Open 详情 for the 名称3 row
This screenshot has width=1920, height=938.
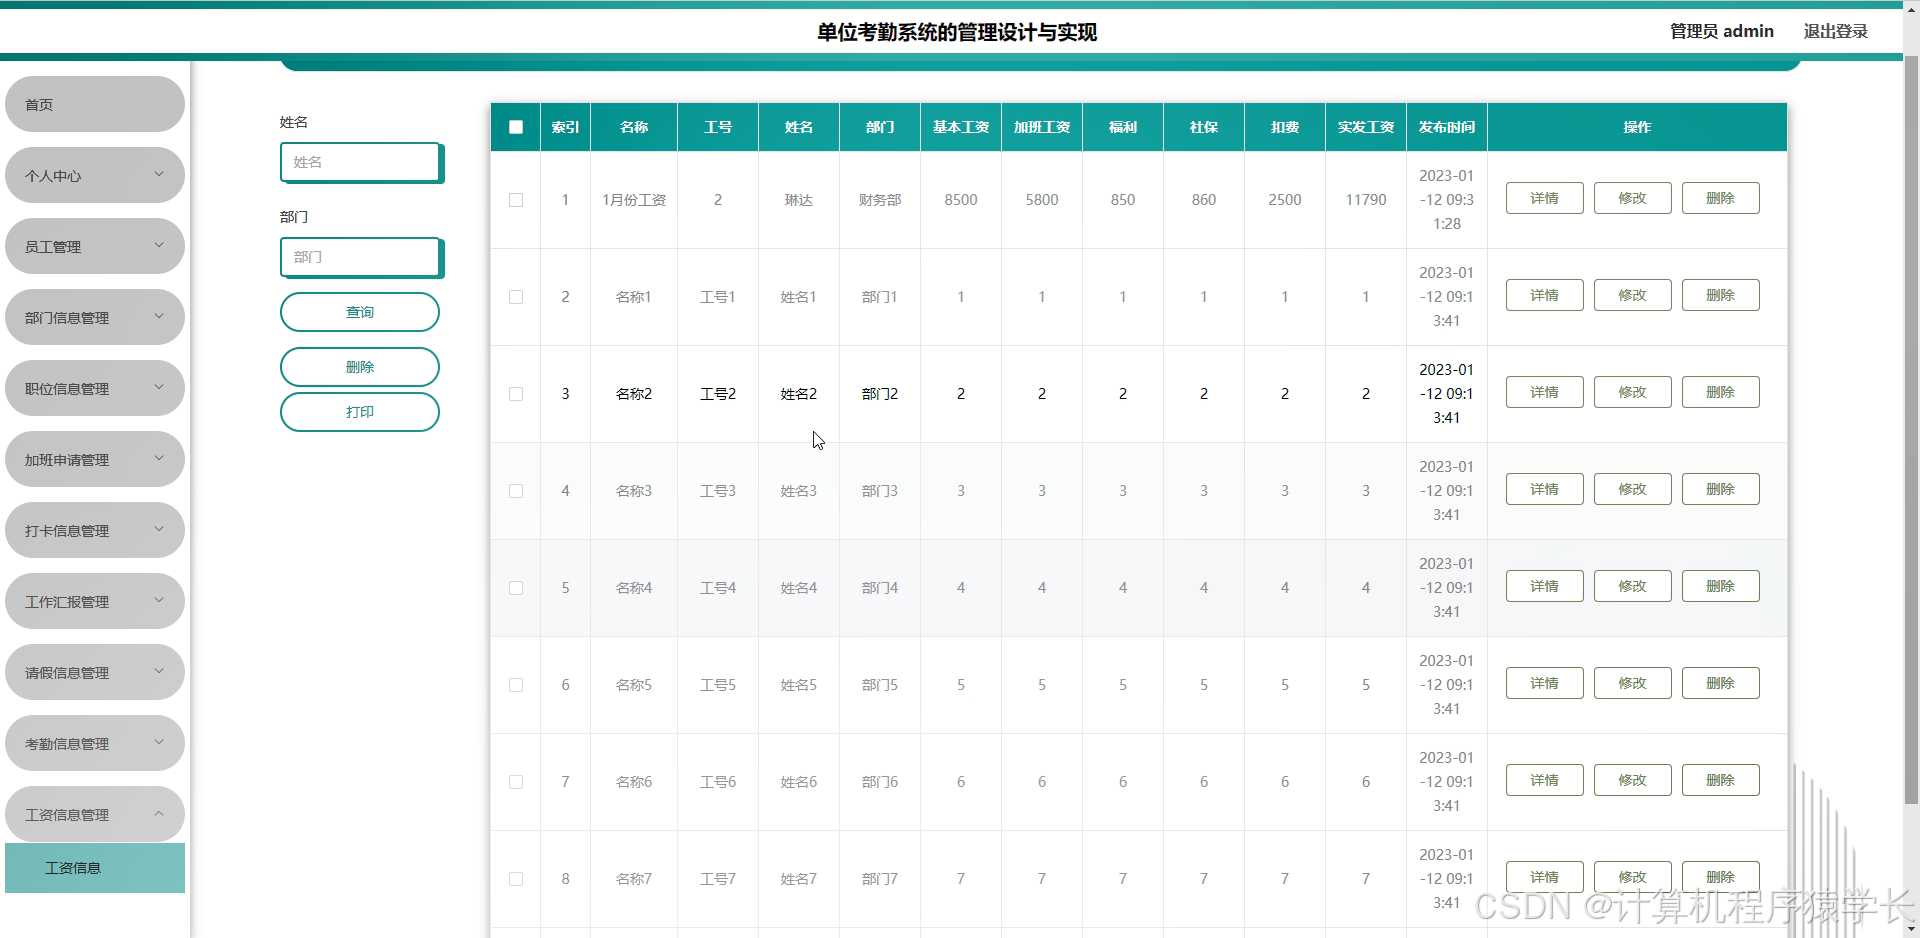[x=1545, y=489]
